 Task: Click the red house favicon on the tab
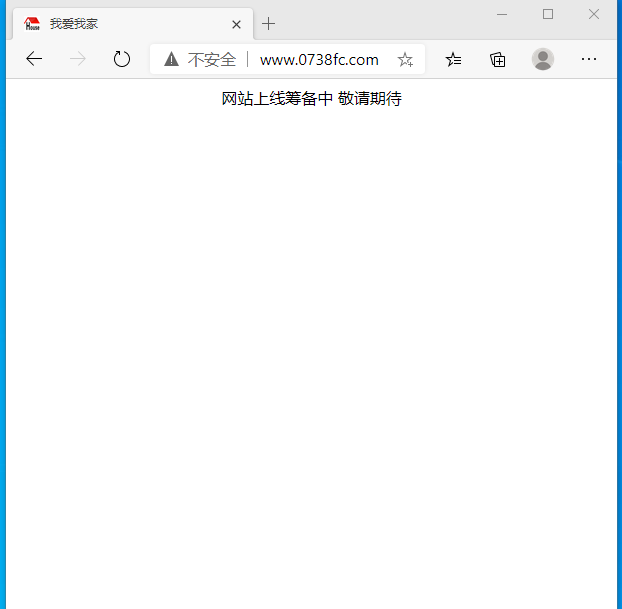(x=32, y=24)
